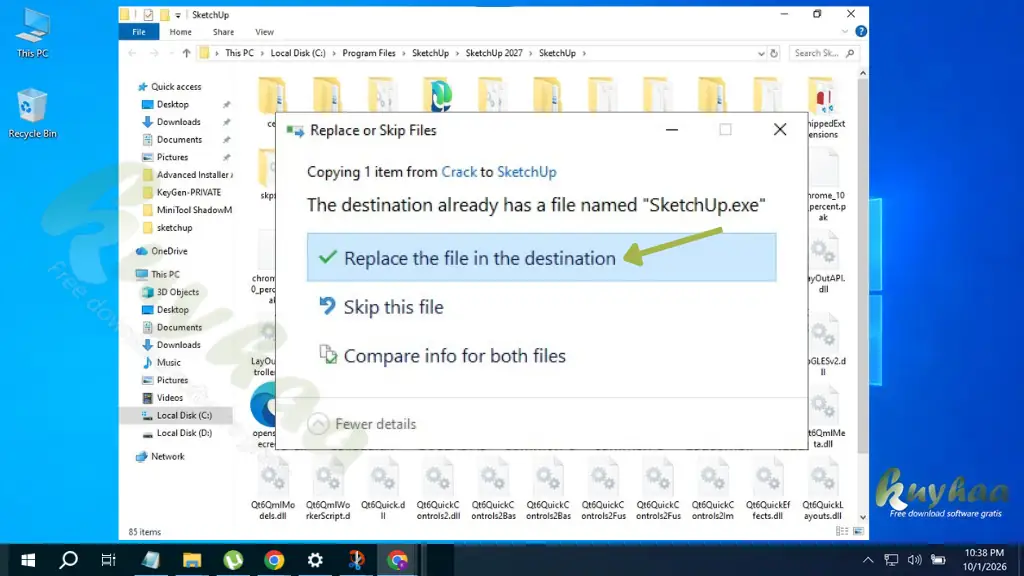Open uTorrent from taskbar
Screen dimensions: 1024x576
click(x=233, y=560)
